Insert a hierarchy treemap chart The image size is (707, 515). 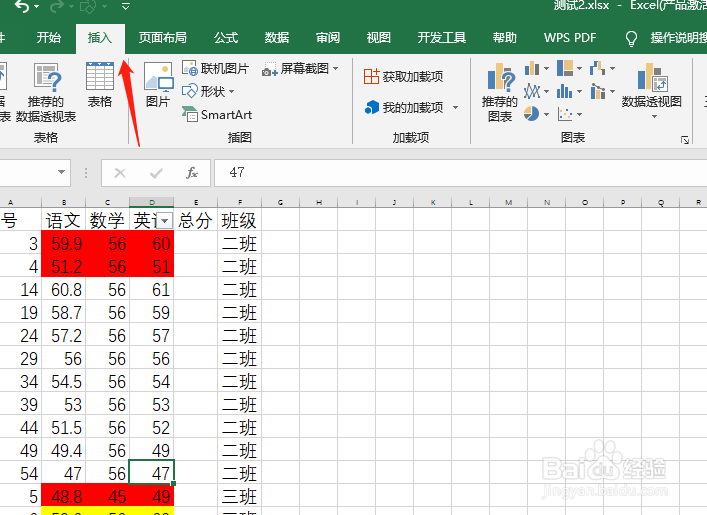click(565, 69)
